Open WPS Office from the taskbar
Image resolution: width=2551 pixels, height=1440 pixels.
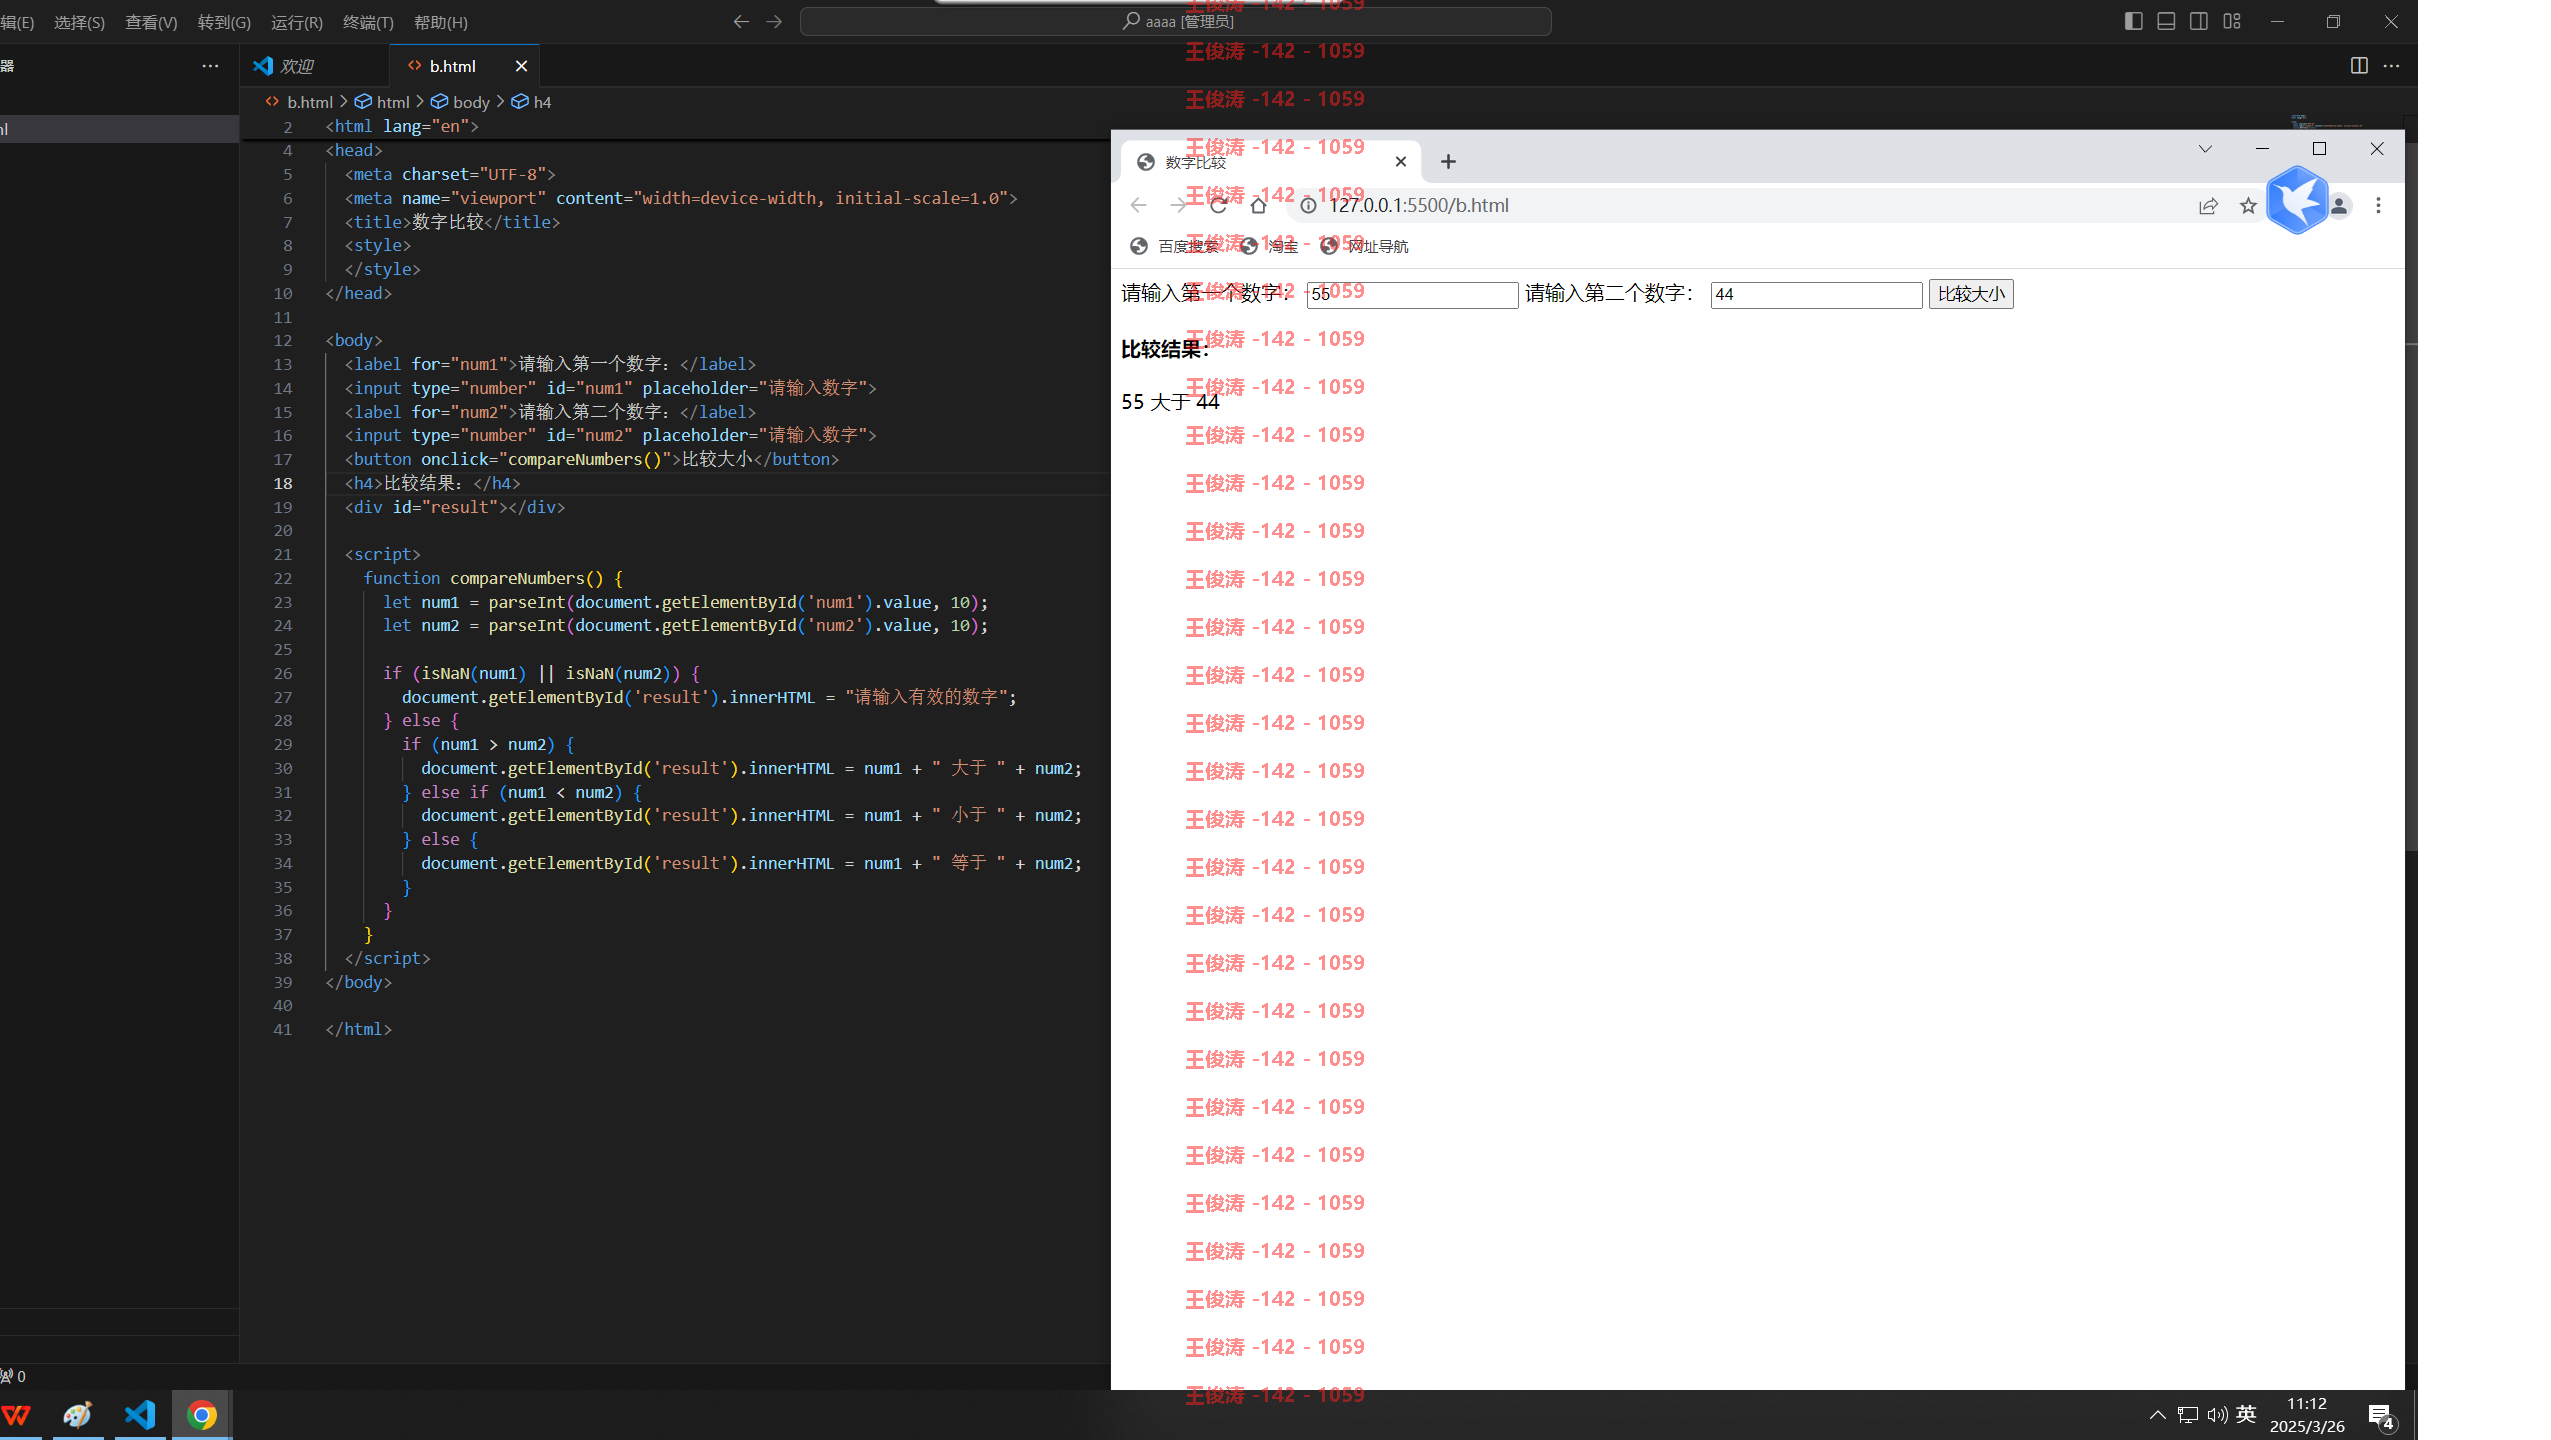17,1415
